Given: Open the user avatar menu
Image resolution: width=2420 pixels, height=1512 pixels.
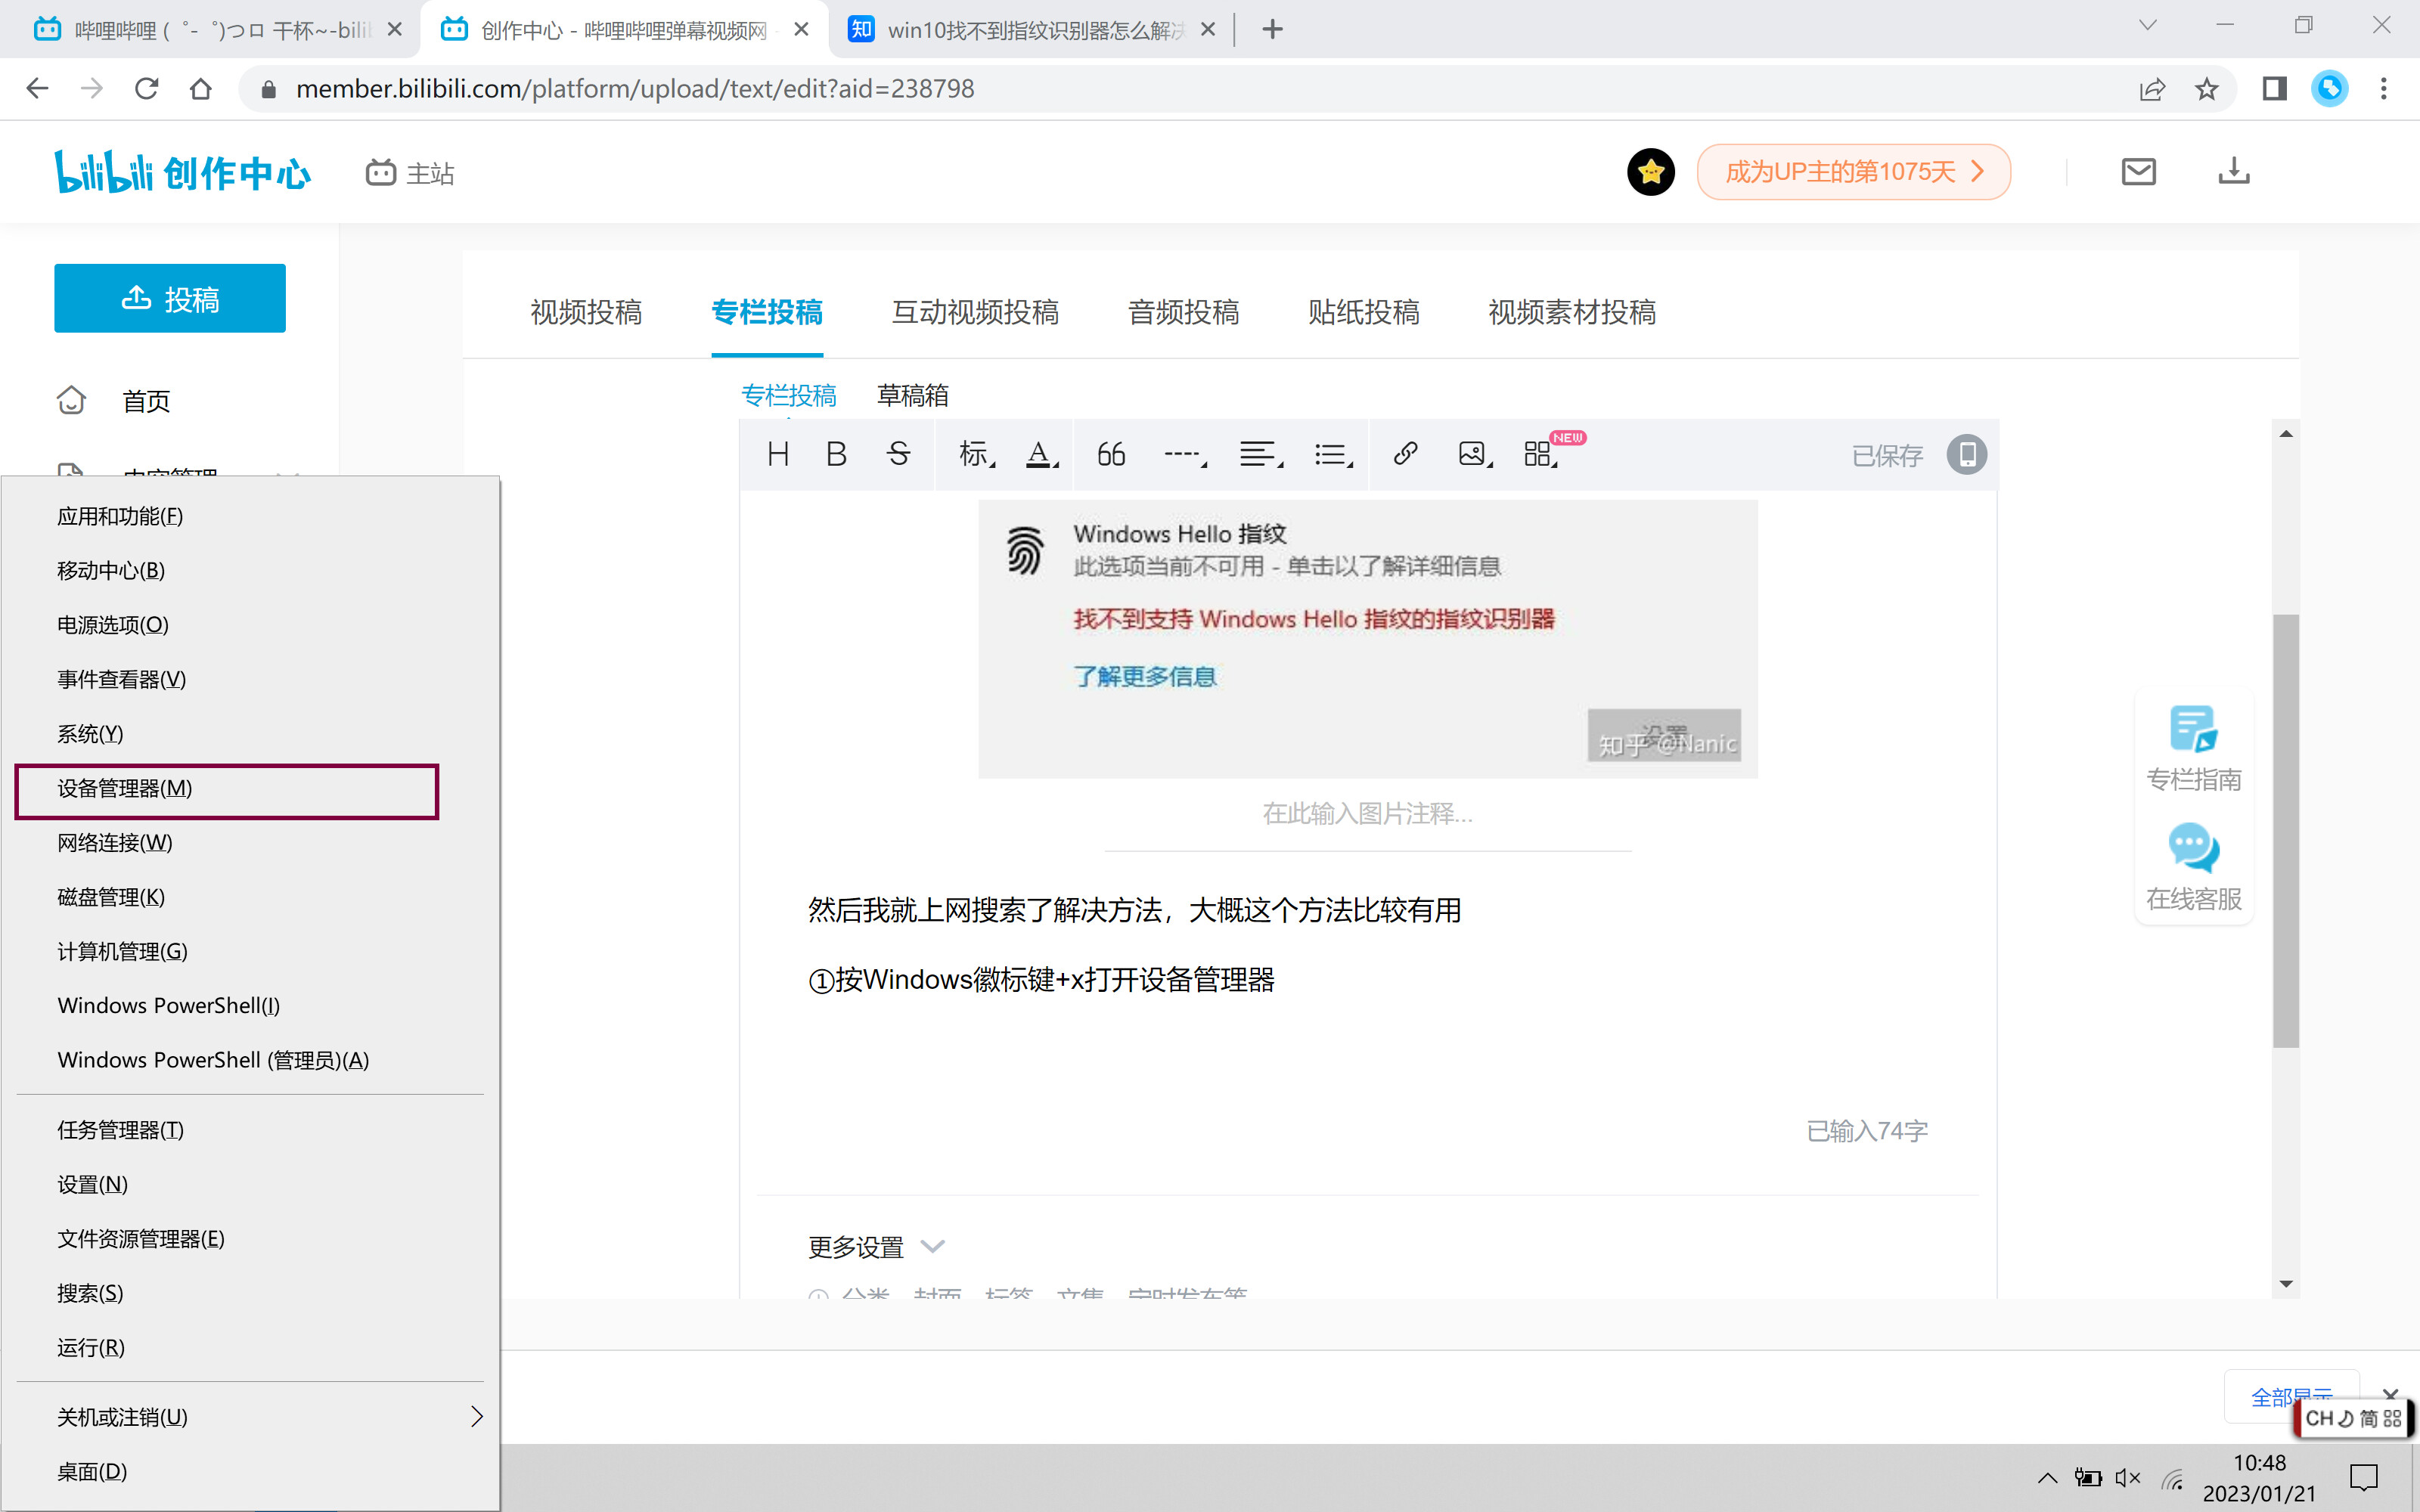Looking at the screenshot, I should 1651,172.
